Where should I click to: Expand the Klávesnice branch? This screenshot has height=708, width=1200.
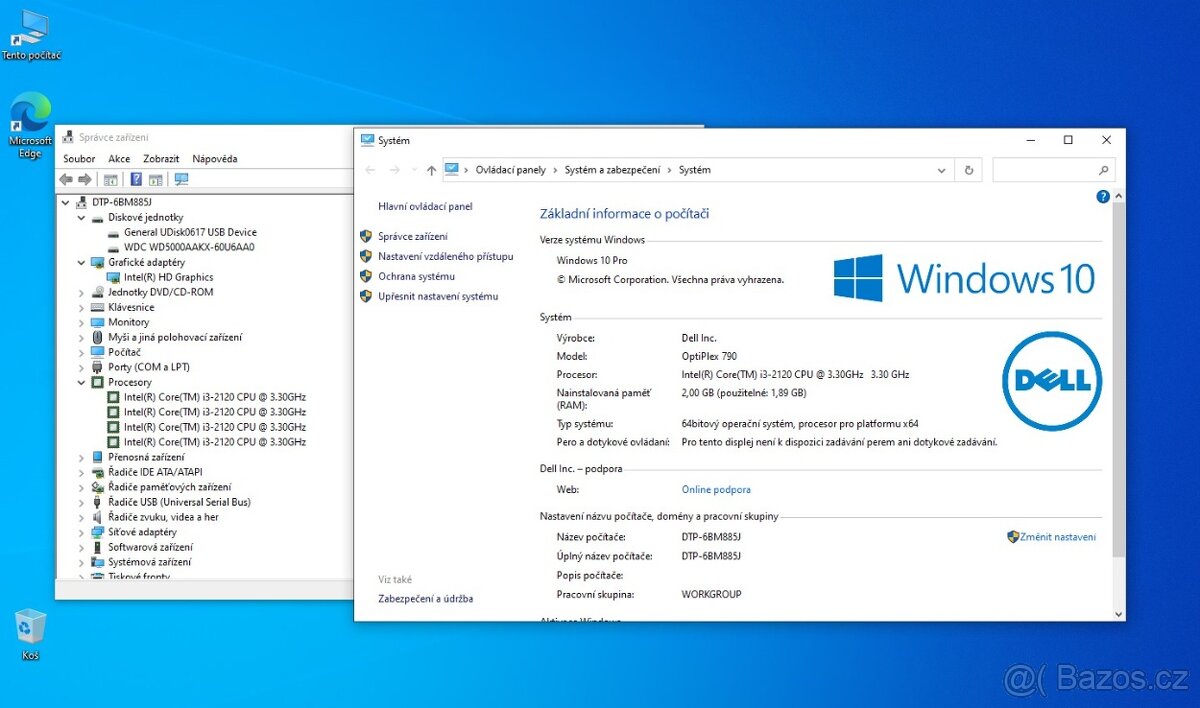point(82,307)
